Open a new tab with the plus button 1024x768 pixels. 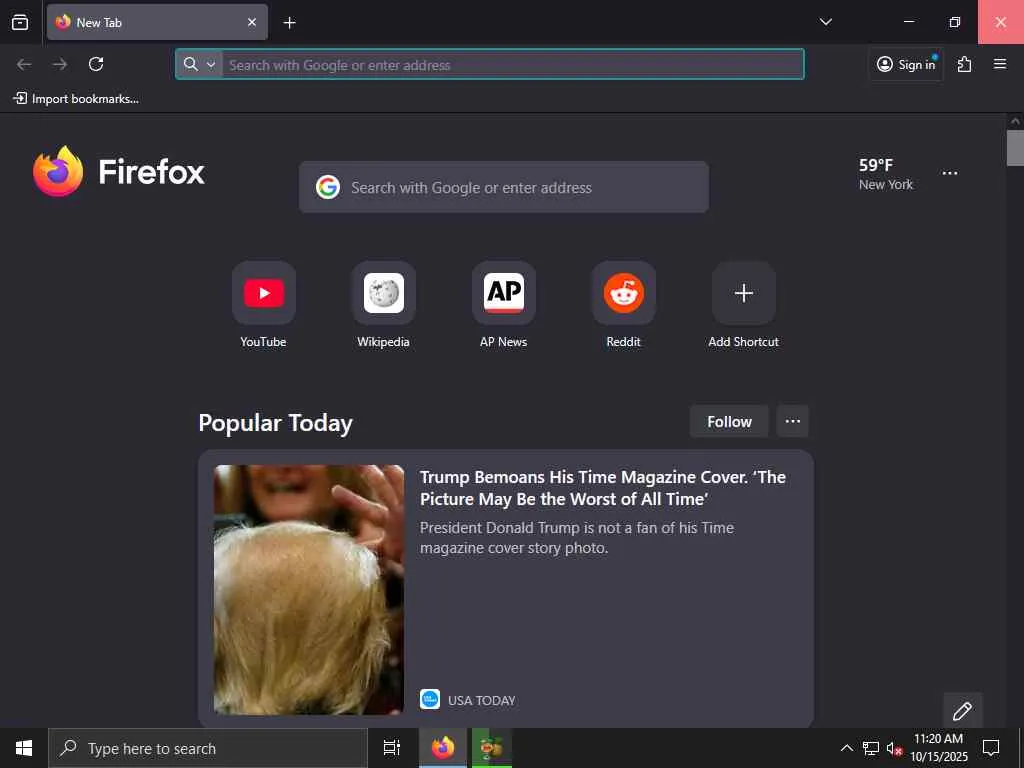tap(289, 23)
